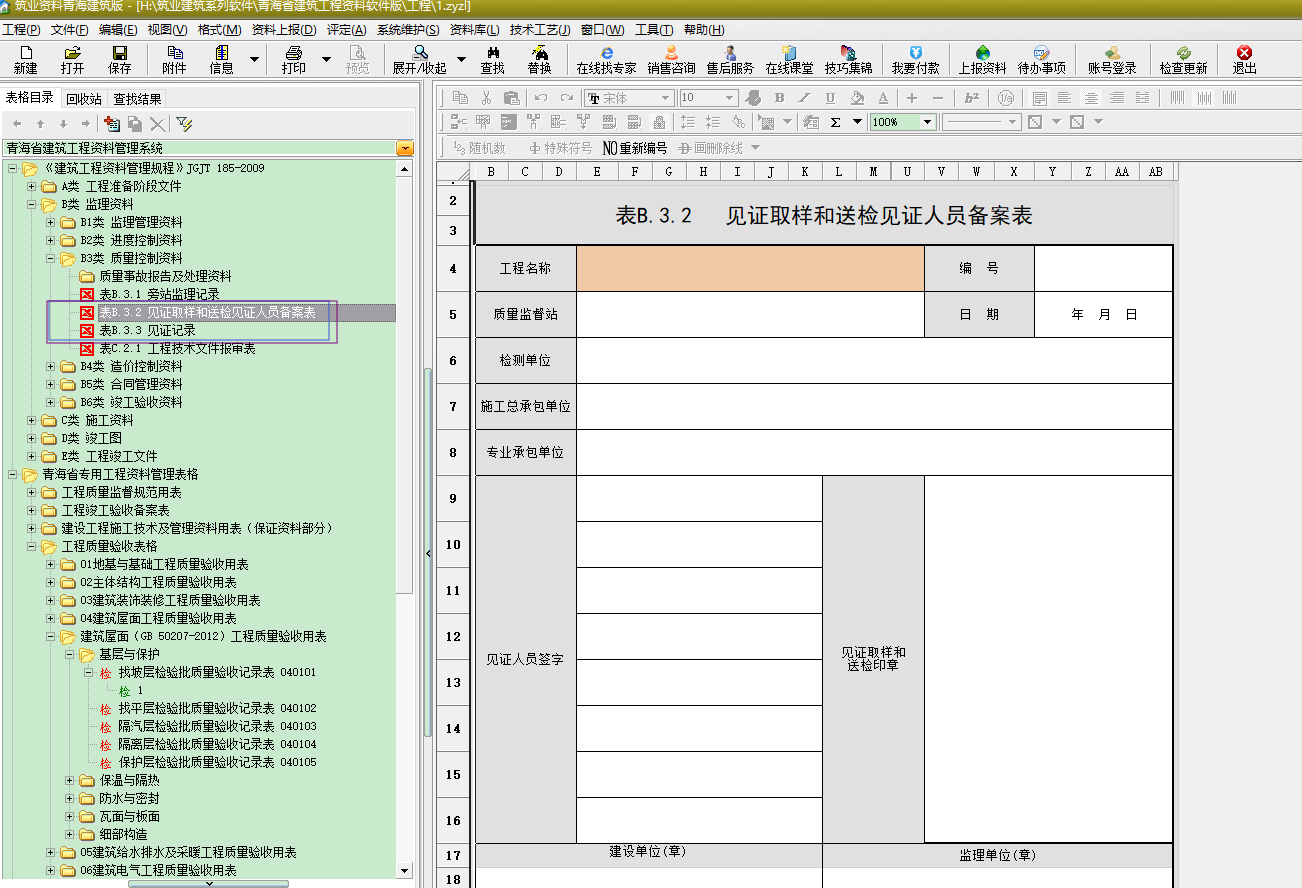
Task: Toggle superscript b² formatting
Action: [x=971, y=98]
